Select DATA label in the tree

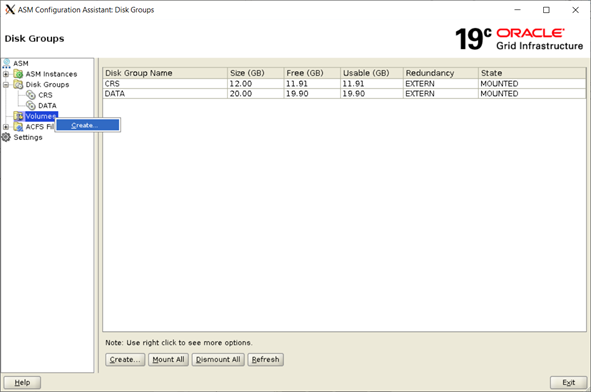[47, 106]
